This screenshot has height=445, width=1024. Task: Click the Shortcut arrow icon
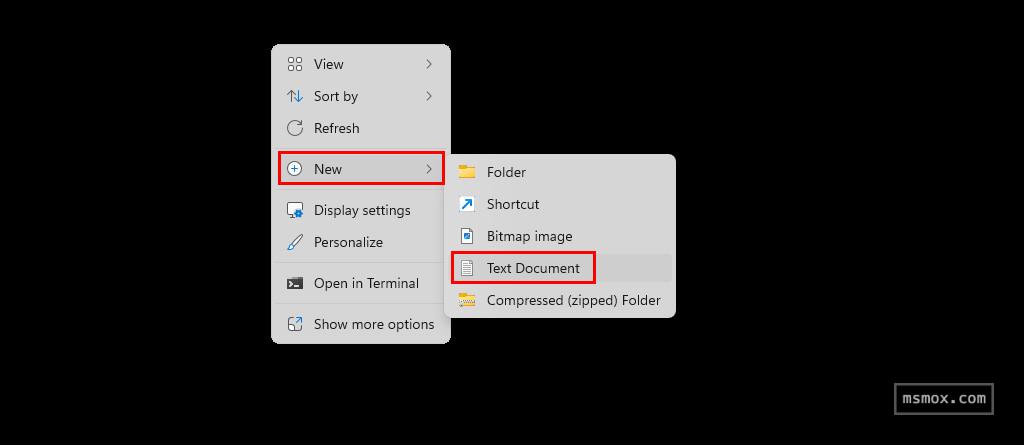[467, 204]
